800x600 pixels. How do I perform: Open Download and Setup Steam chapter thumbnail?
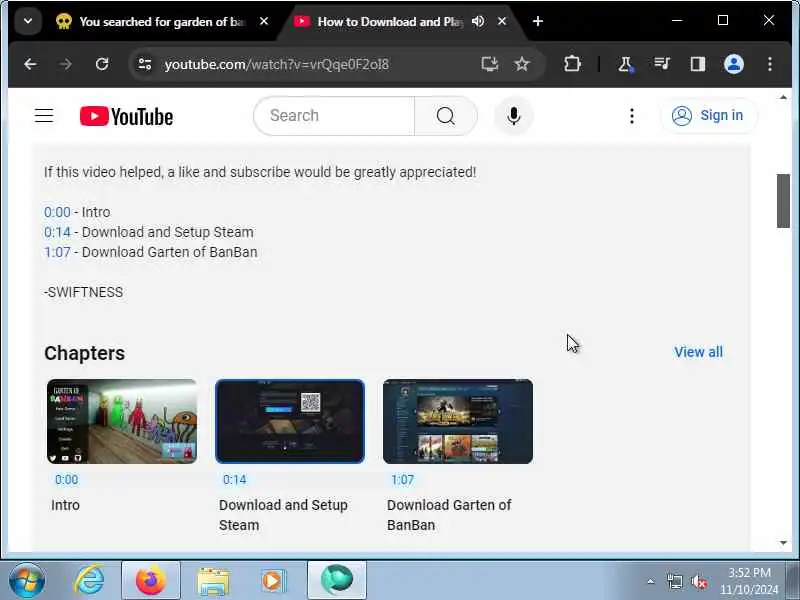(x=290, y=421)
